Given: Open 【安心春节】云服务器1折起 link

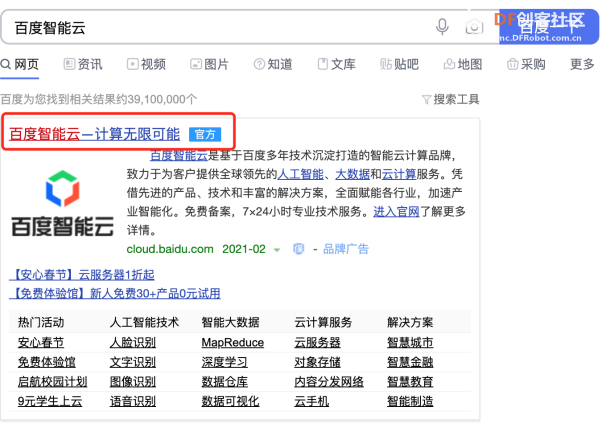Looking at the screenshot, I should tap(82, 275).
